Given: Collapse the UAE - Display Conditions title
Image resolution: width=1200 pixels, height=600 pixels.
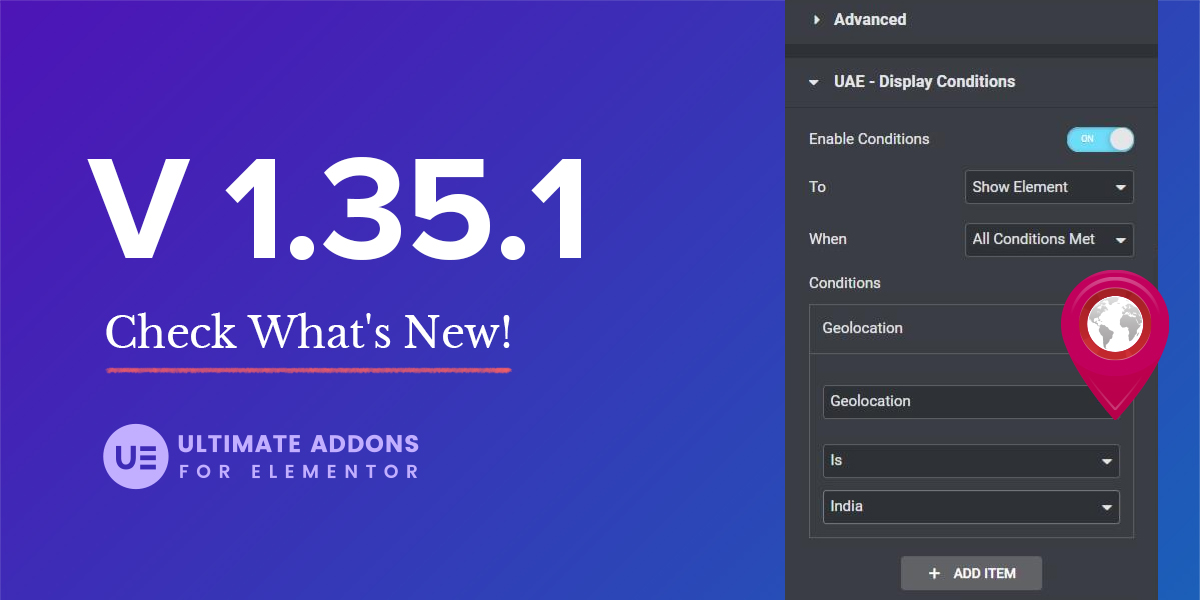Looking at the screenshot, I should pyautogui.click(x=924, y=82).
